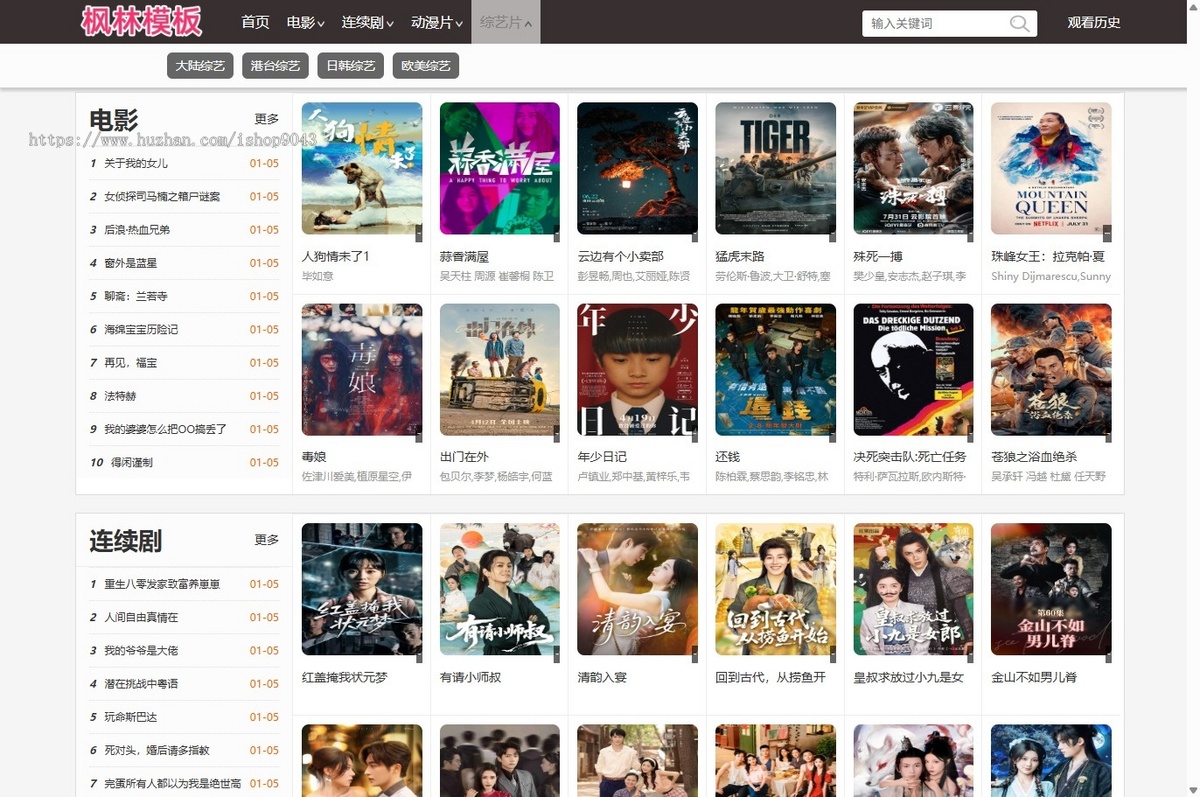This screenshot has width=1200, height=797.
Task: Open the 苍狼之浴血绝杀 poster
Action: [x=1051, y=370]
